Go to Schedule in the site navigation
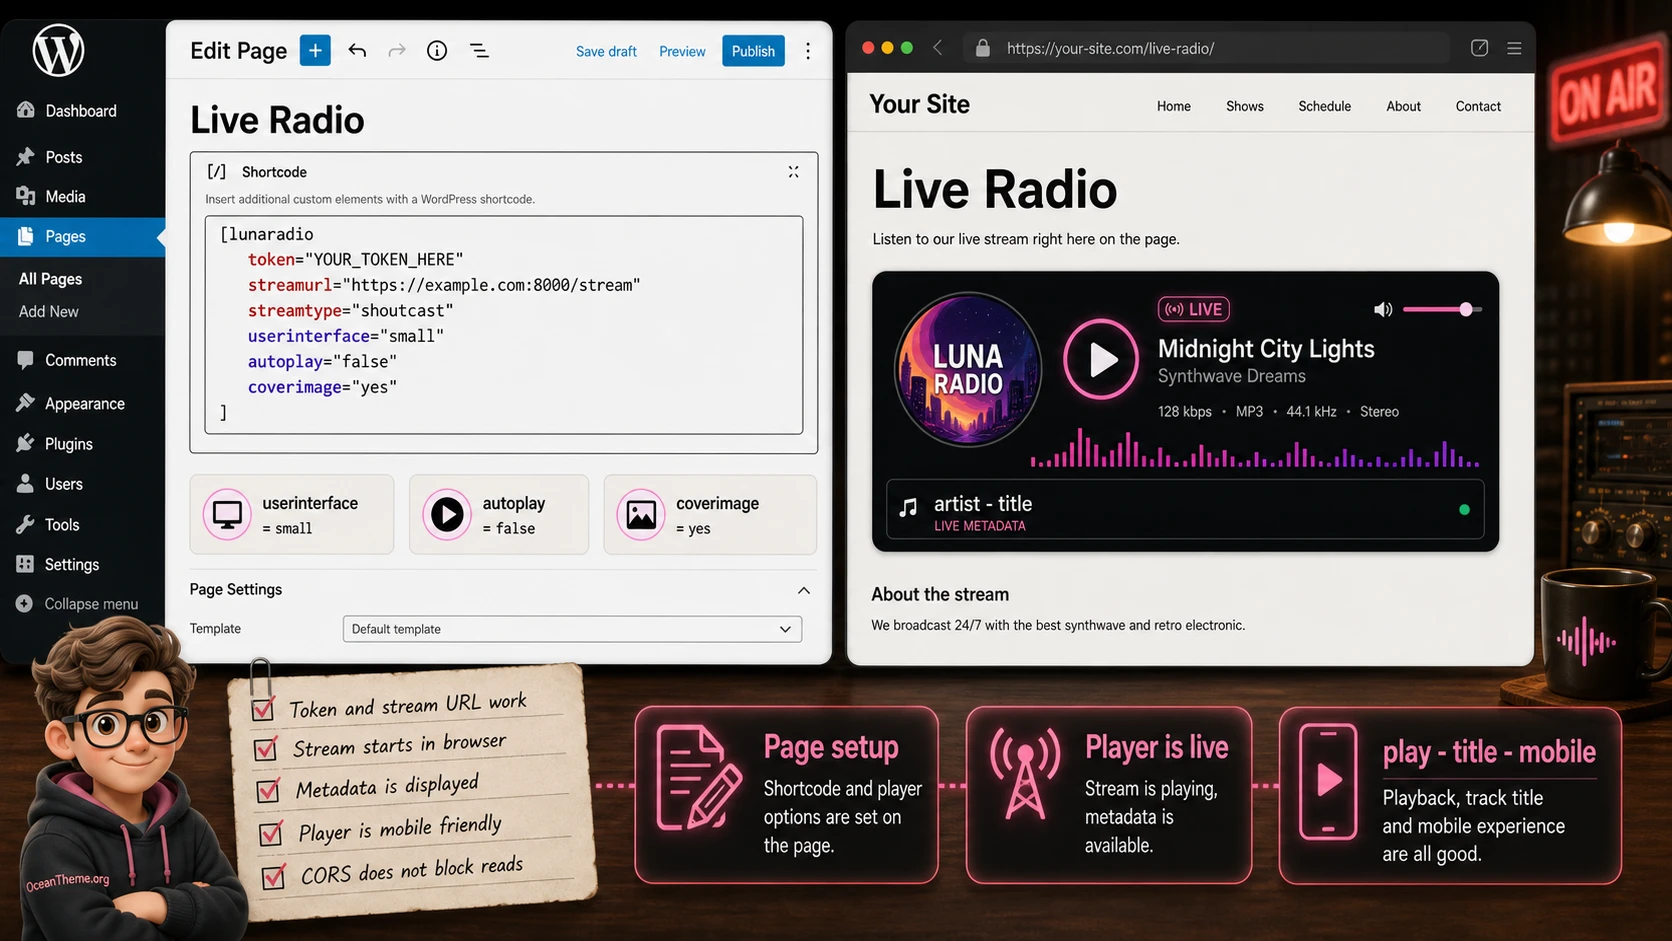 1324,106
